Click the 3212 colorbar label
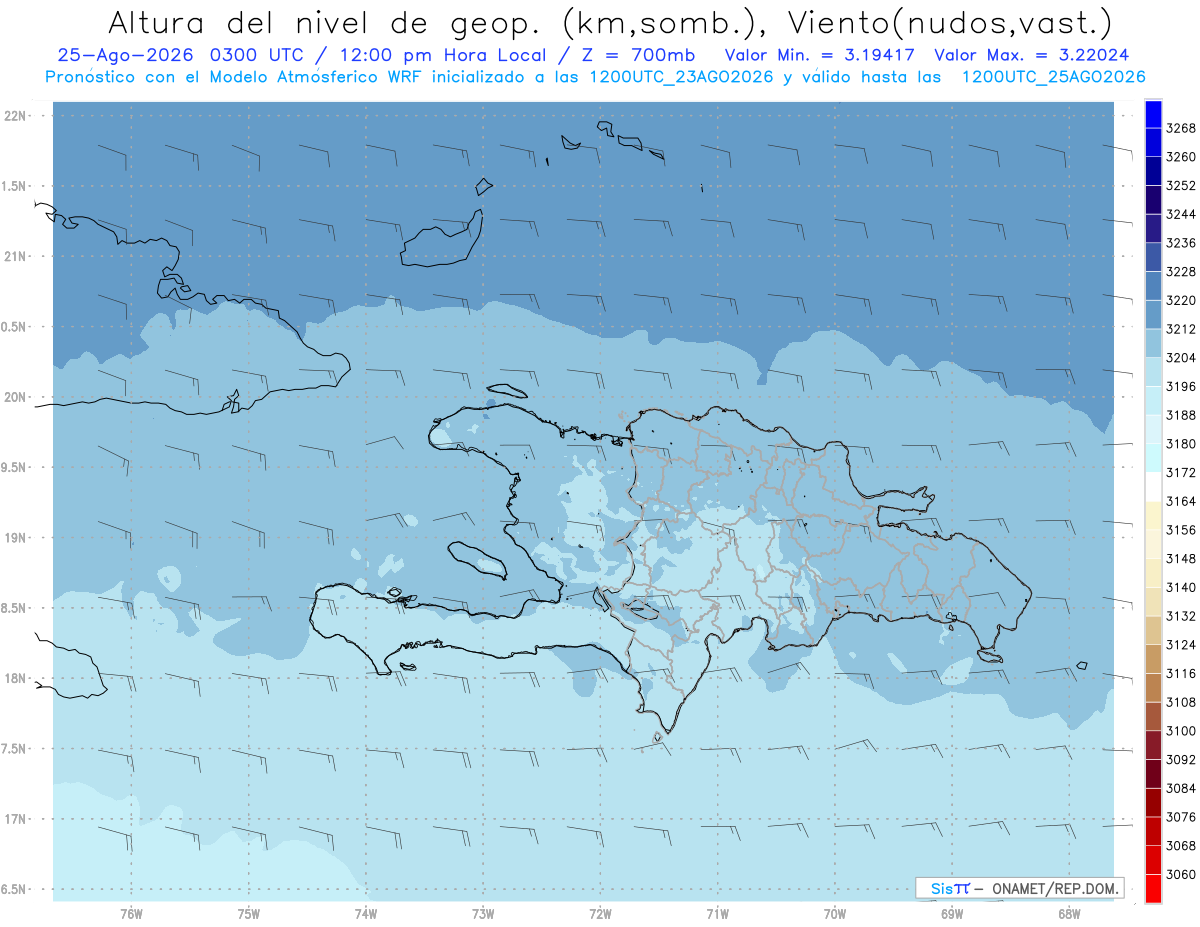This screenshot has width=1200, height=927. (x=1180, y=329)
